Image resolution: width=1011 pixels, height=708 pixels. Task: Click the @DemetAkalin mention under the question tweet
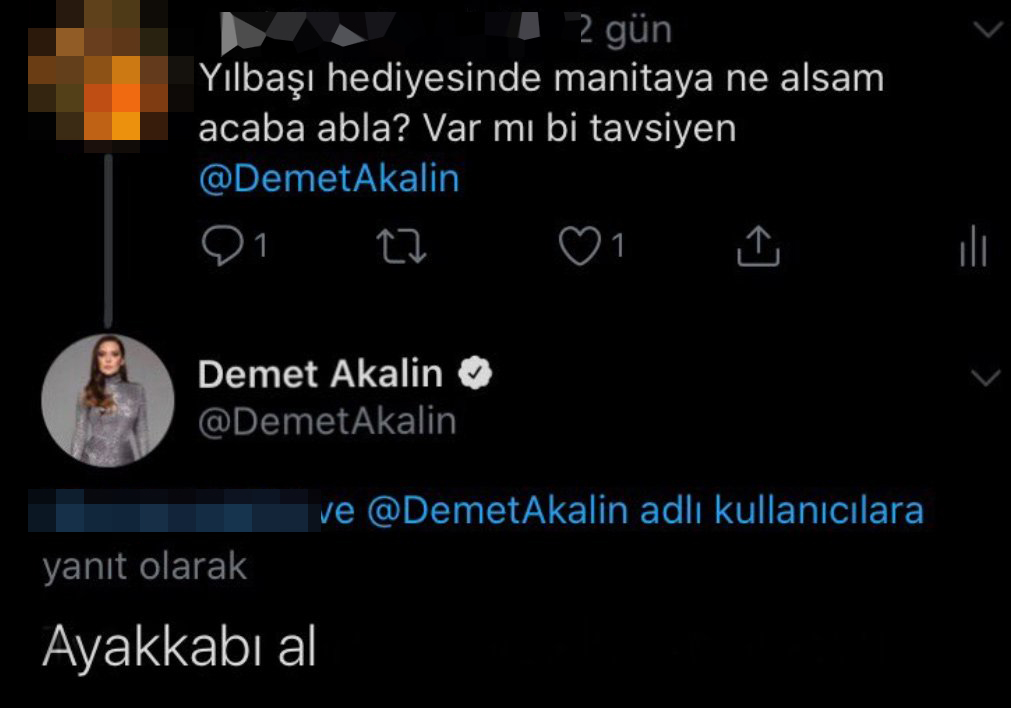tap(328, 179)
